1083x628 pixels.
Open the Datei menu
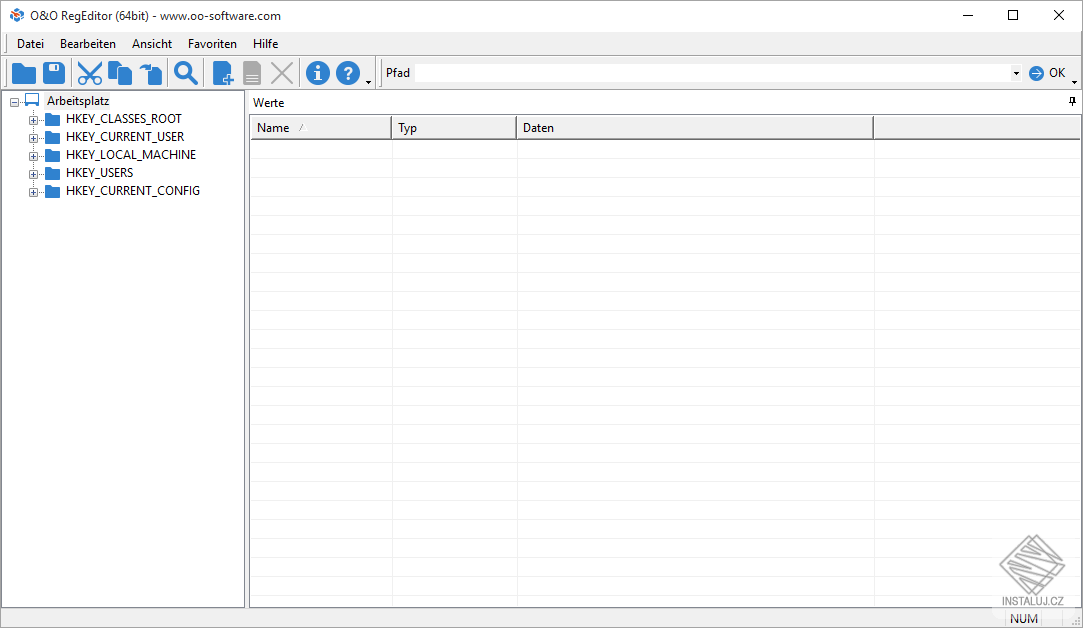coord(30,44)
